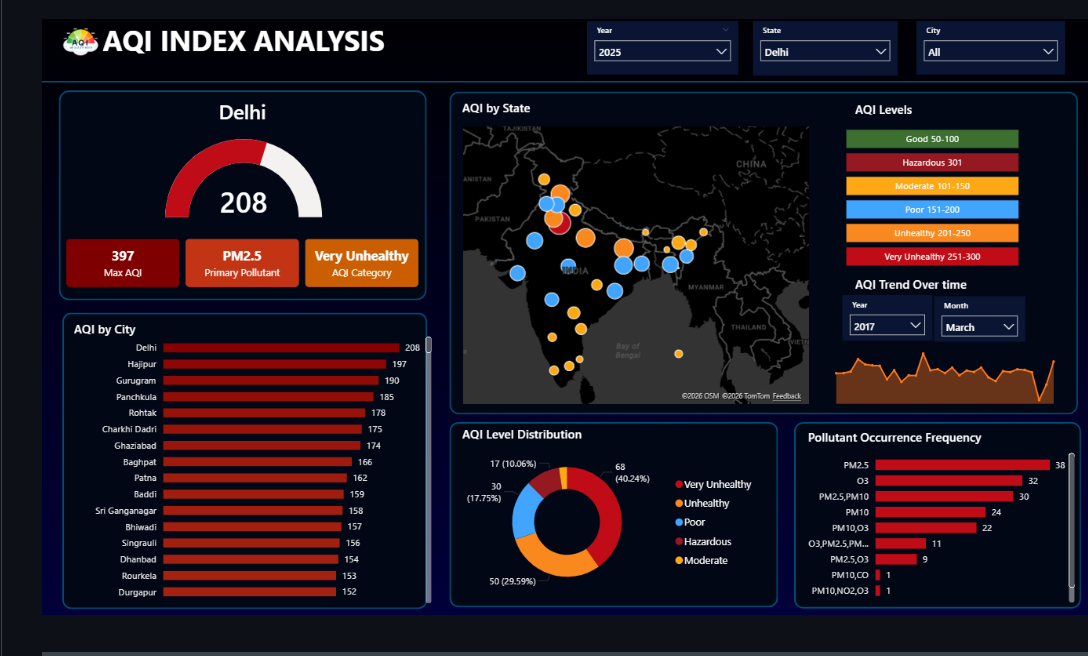Viewport: 1088px width, 656px height.
Task: Click the Very Unhealthy 251-300 level
Action: point(932,257)
